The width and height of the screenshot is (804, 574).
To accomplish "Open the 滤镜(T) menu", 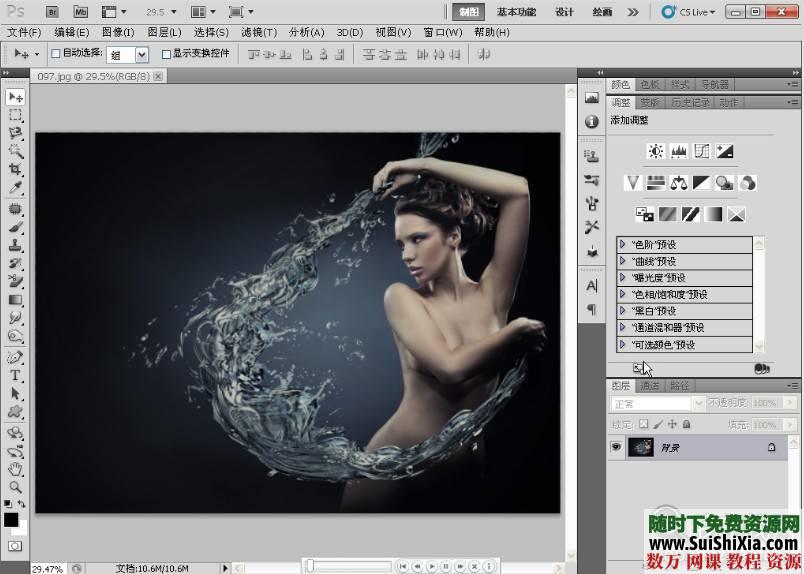I will [x=258, y=32].
